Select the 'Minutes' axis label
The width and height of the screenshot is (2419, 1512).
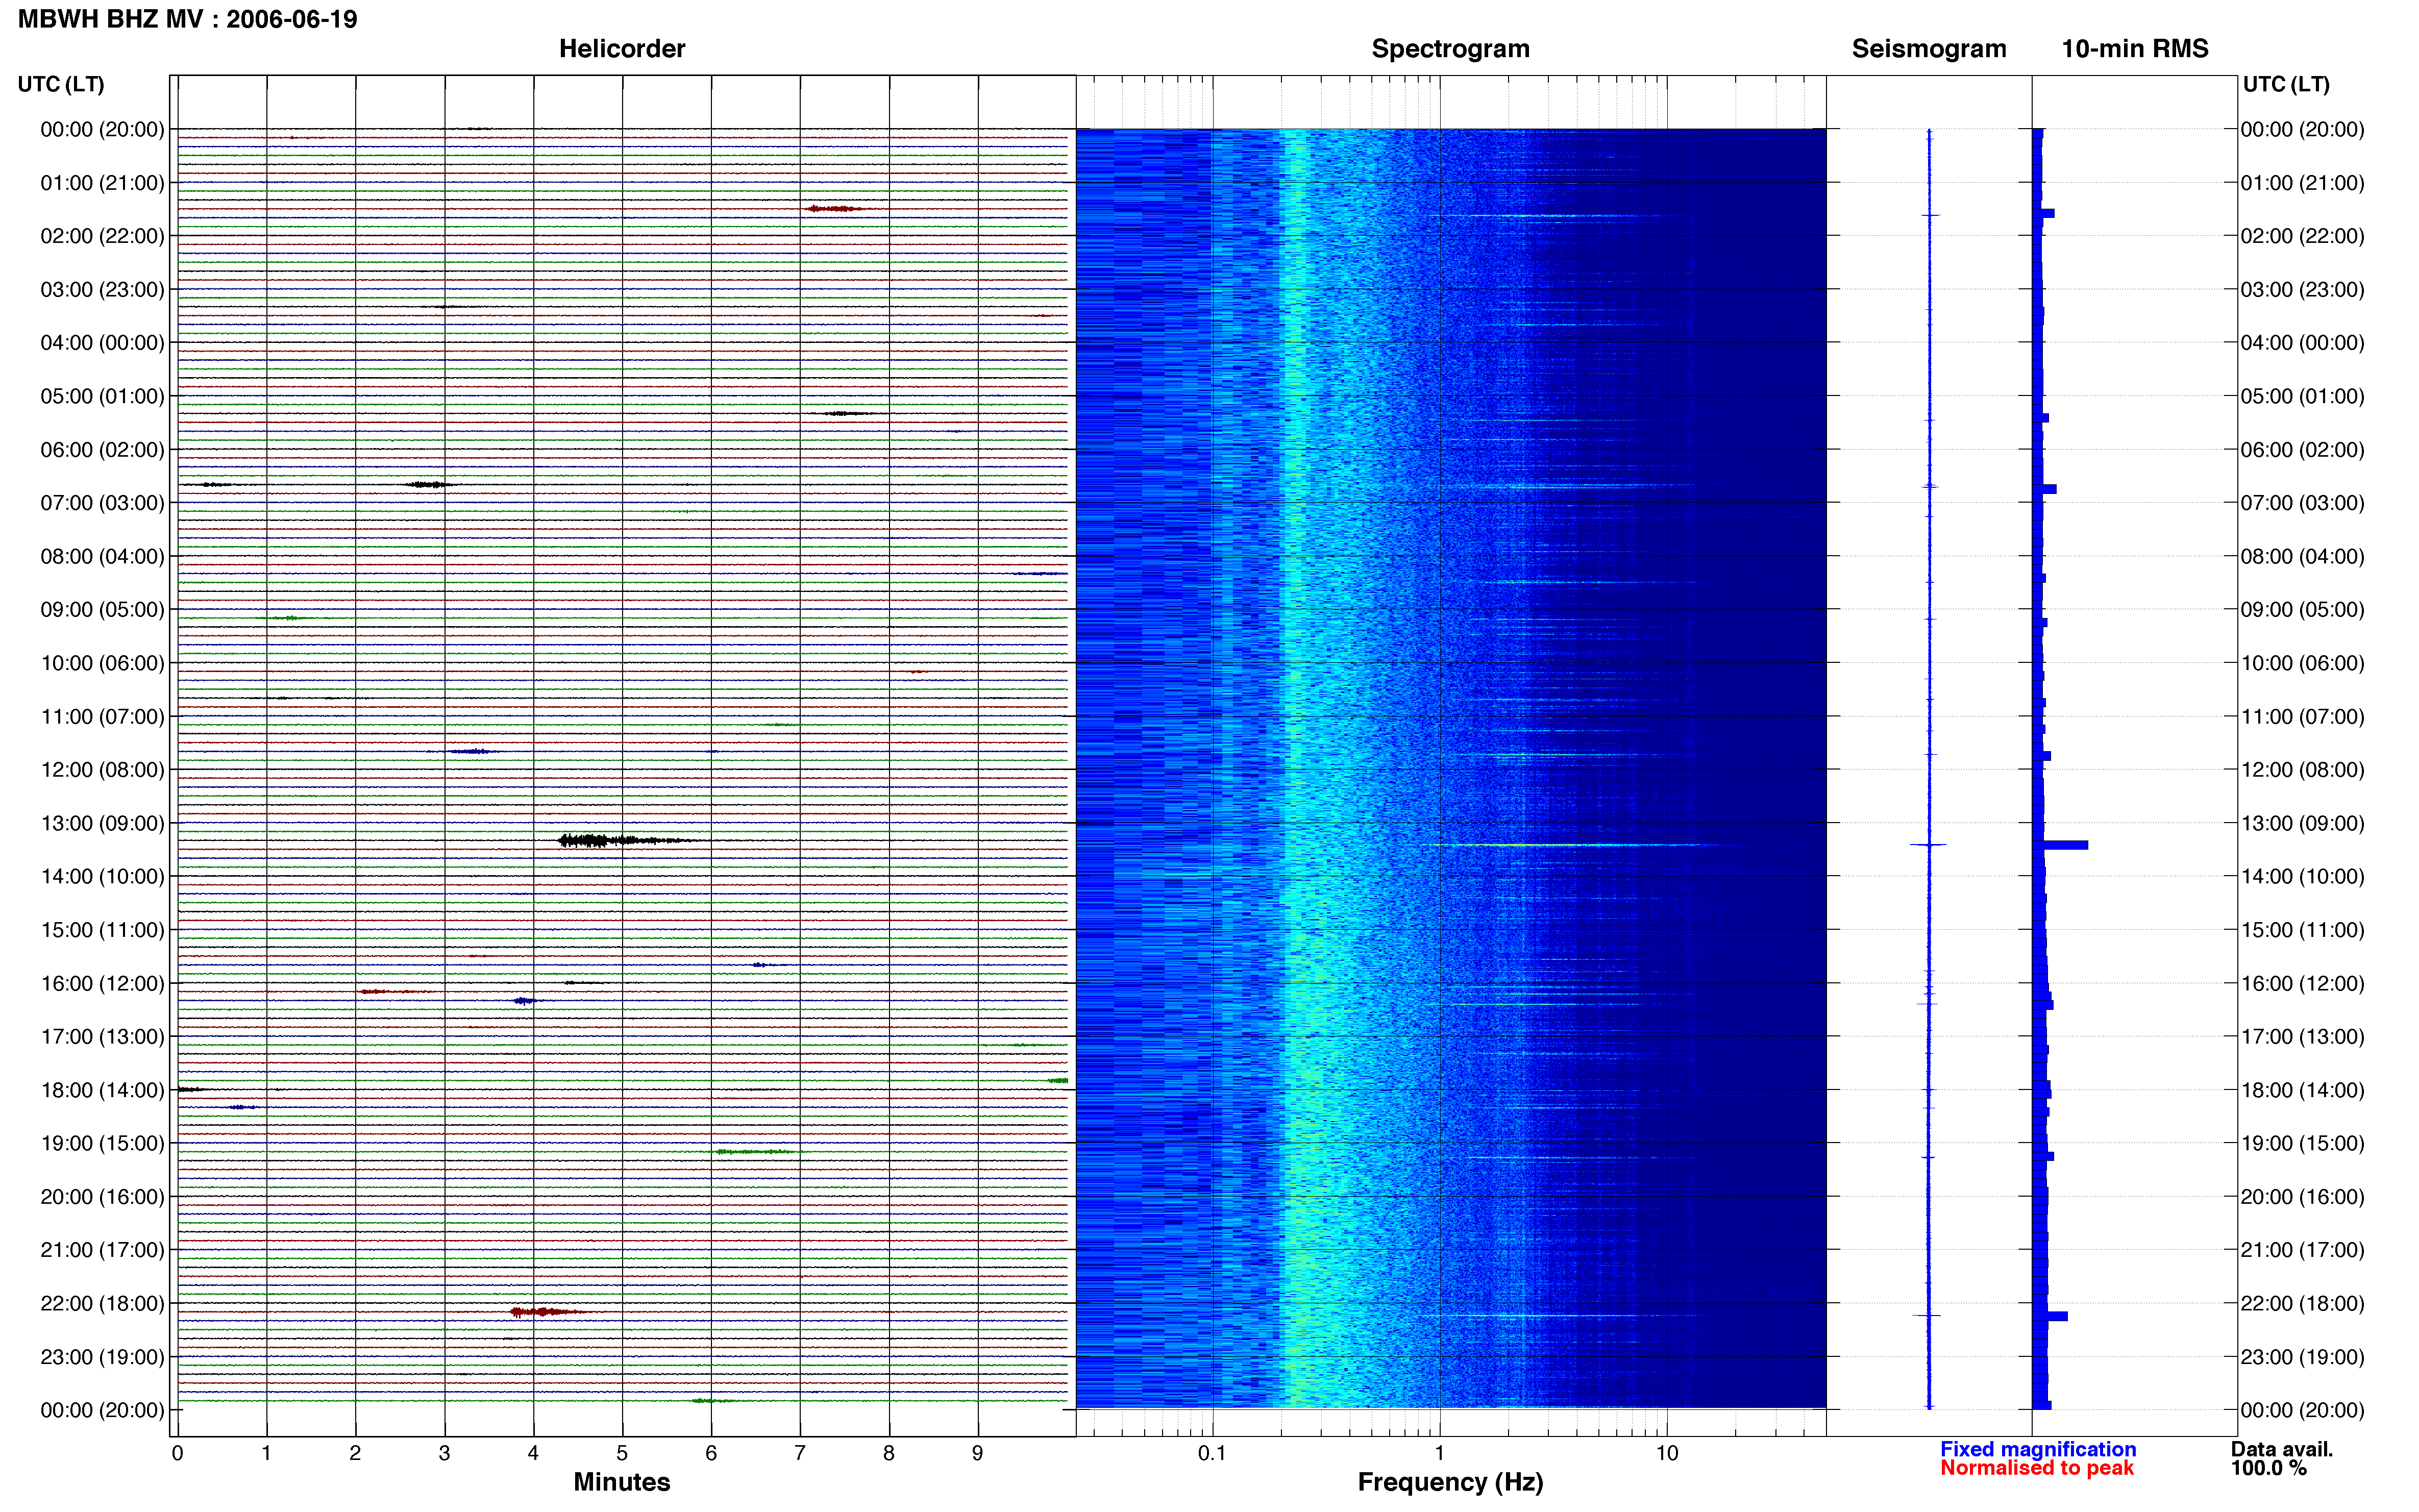point(622,1482)
